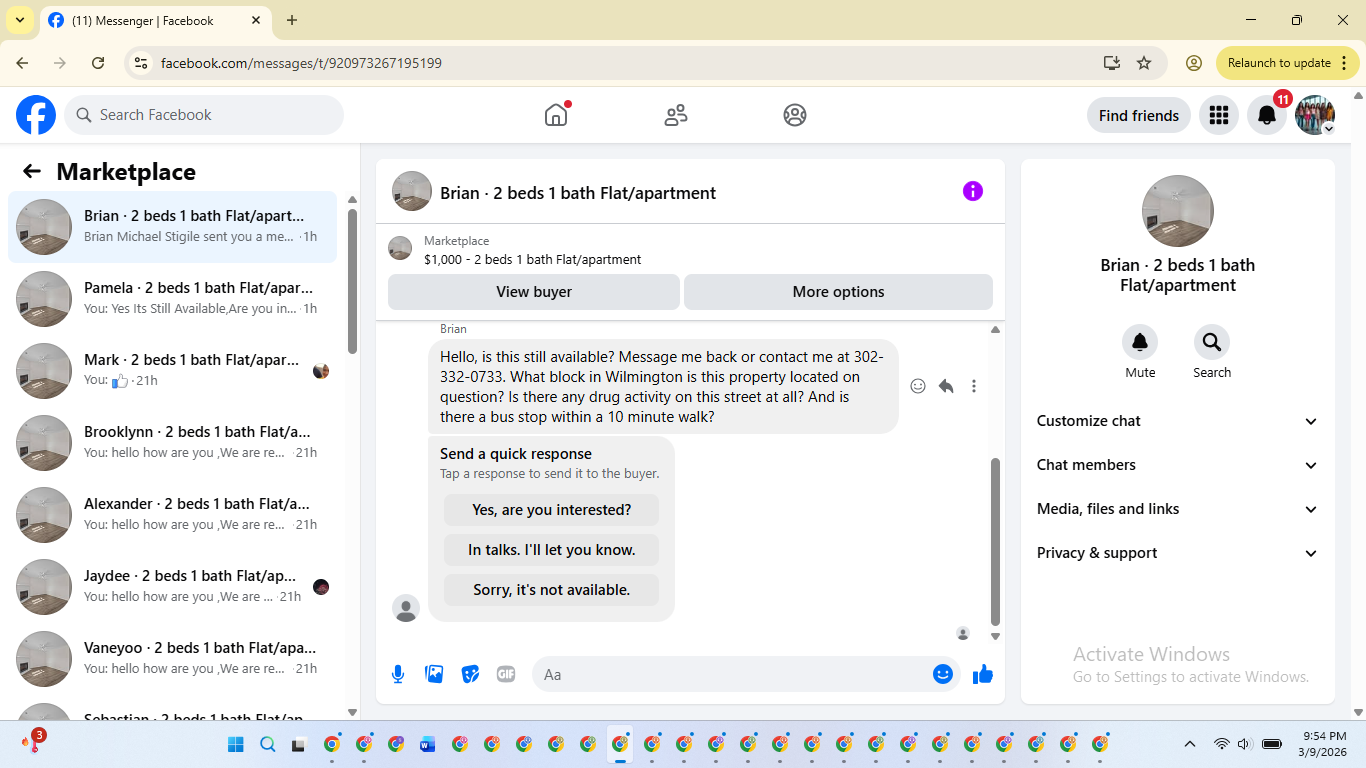
Task: Open Pamela conversation in chat list
Action: click(x=172, y=299)
